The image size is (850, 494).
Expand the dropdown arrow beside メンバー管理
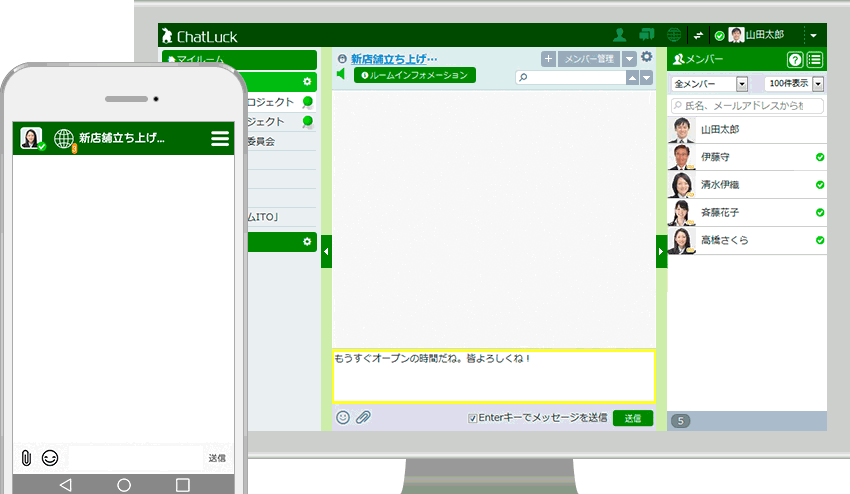pos(629,59)
